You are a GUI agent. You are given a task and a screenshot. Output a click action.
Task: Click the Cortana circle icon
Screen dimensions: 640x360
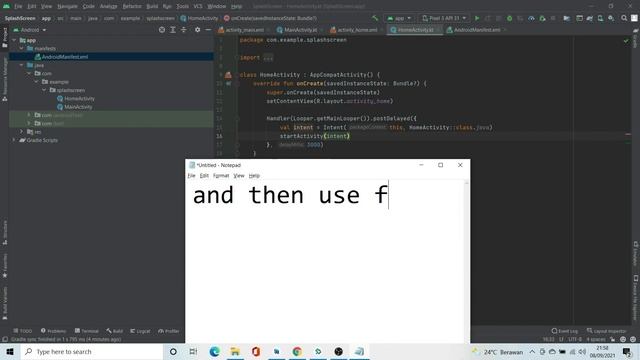click(x=173, y=351)
